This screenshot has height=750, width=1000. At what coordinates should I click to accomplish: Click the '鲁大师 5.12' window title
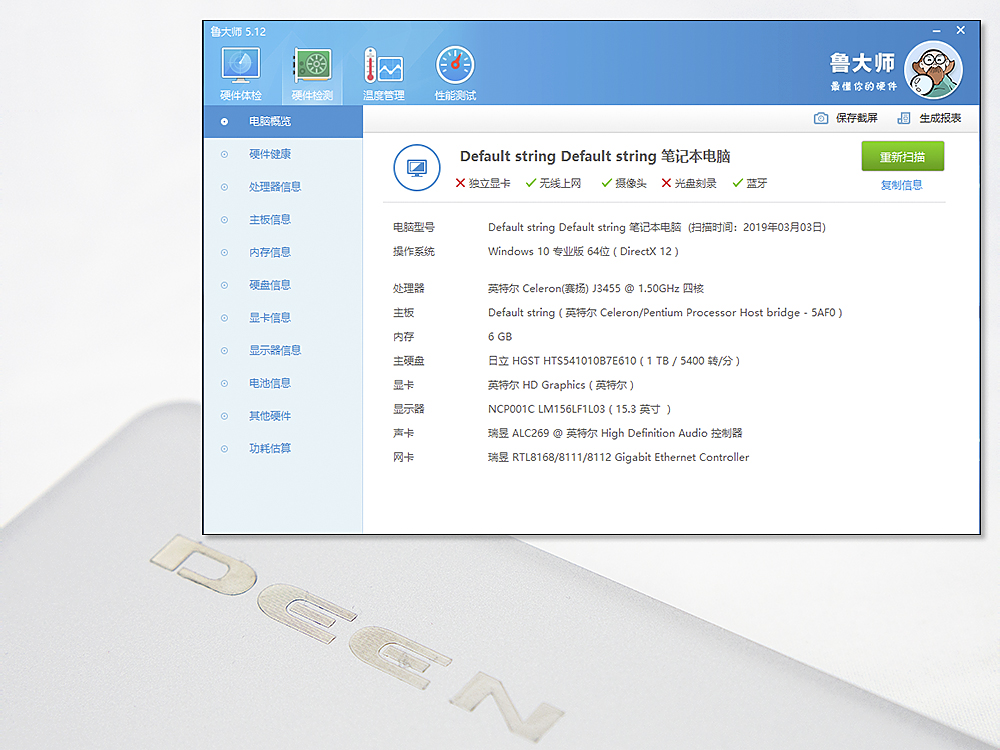[238, 32]
